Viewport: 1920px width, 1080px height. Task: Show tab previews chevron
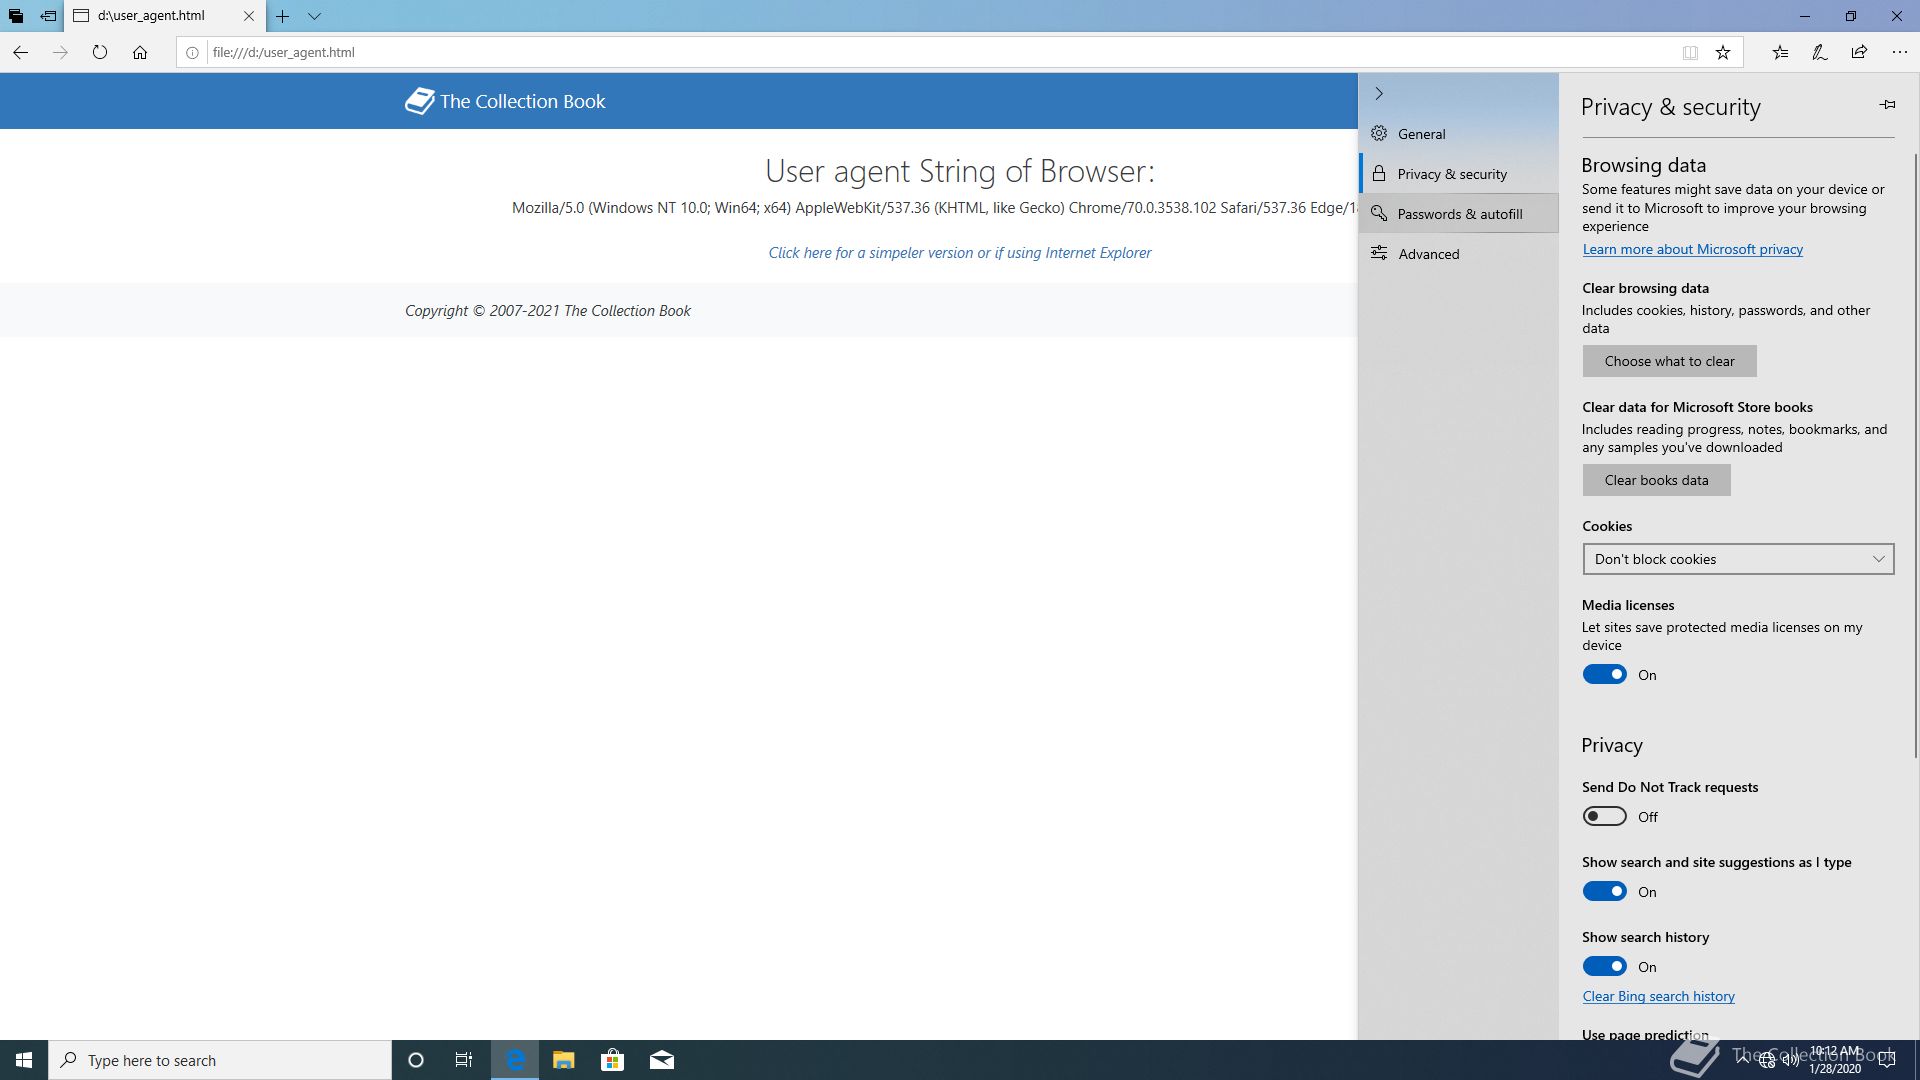click(x=314, y=16)
